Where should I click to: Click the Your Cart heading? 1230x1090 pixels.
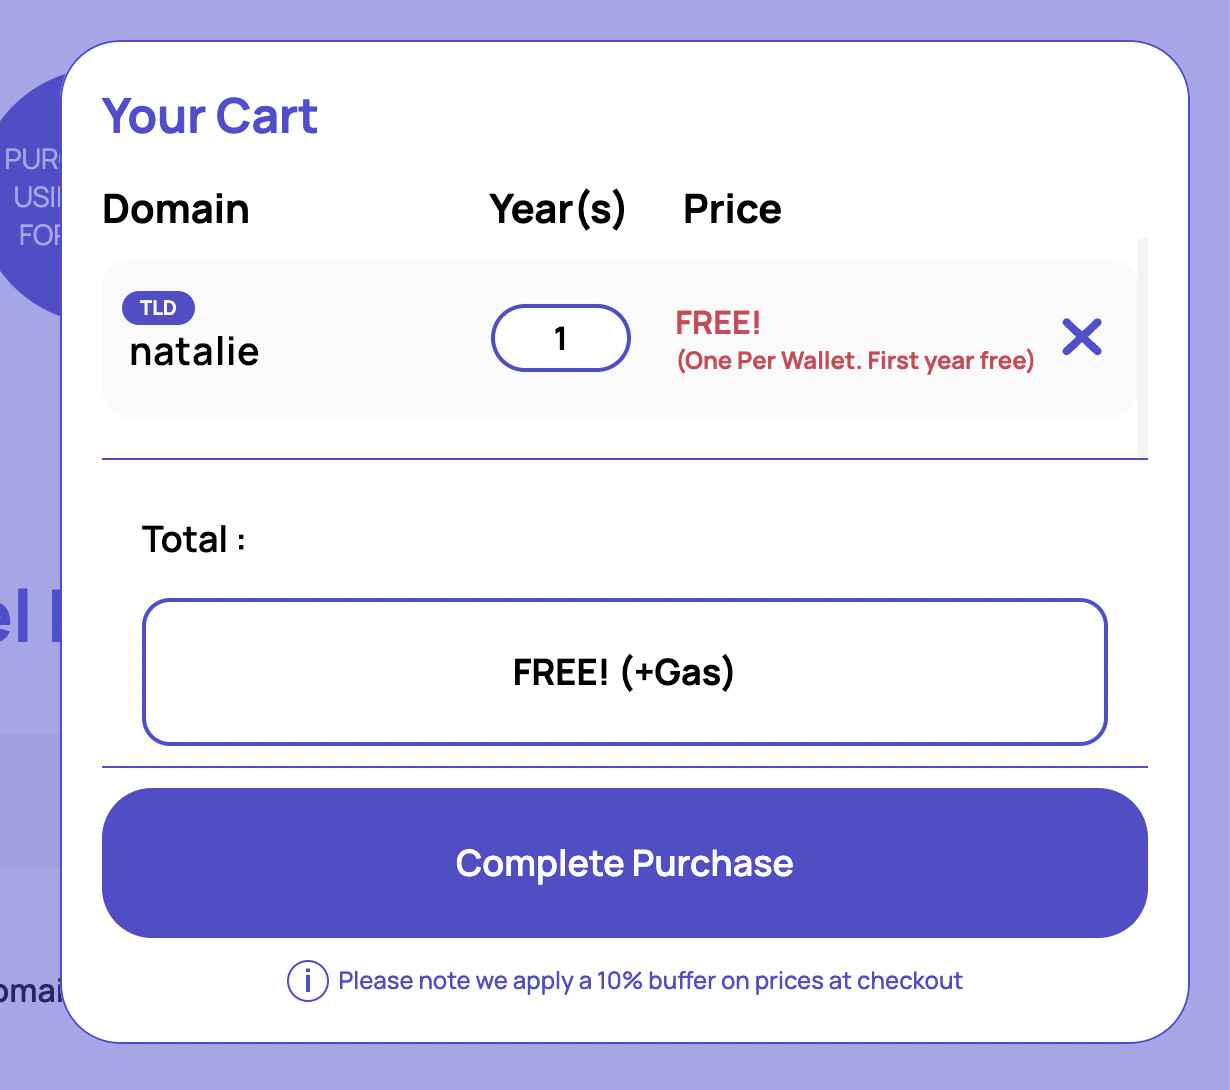click(210, 116)
